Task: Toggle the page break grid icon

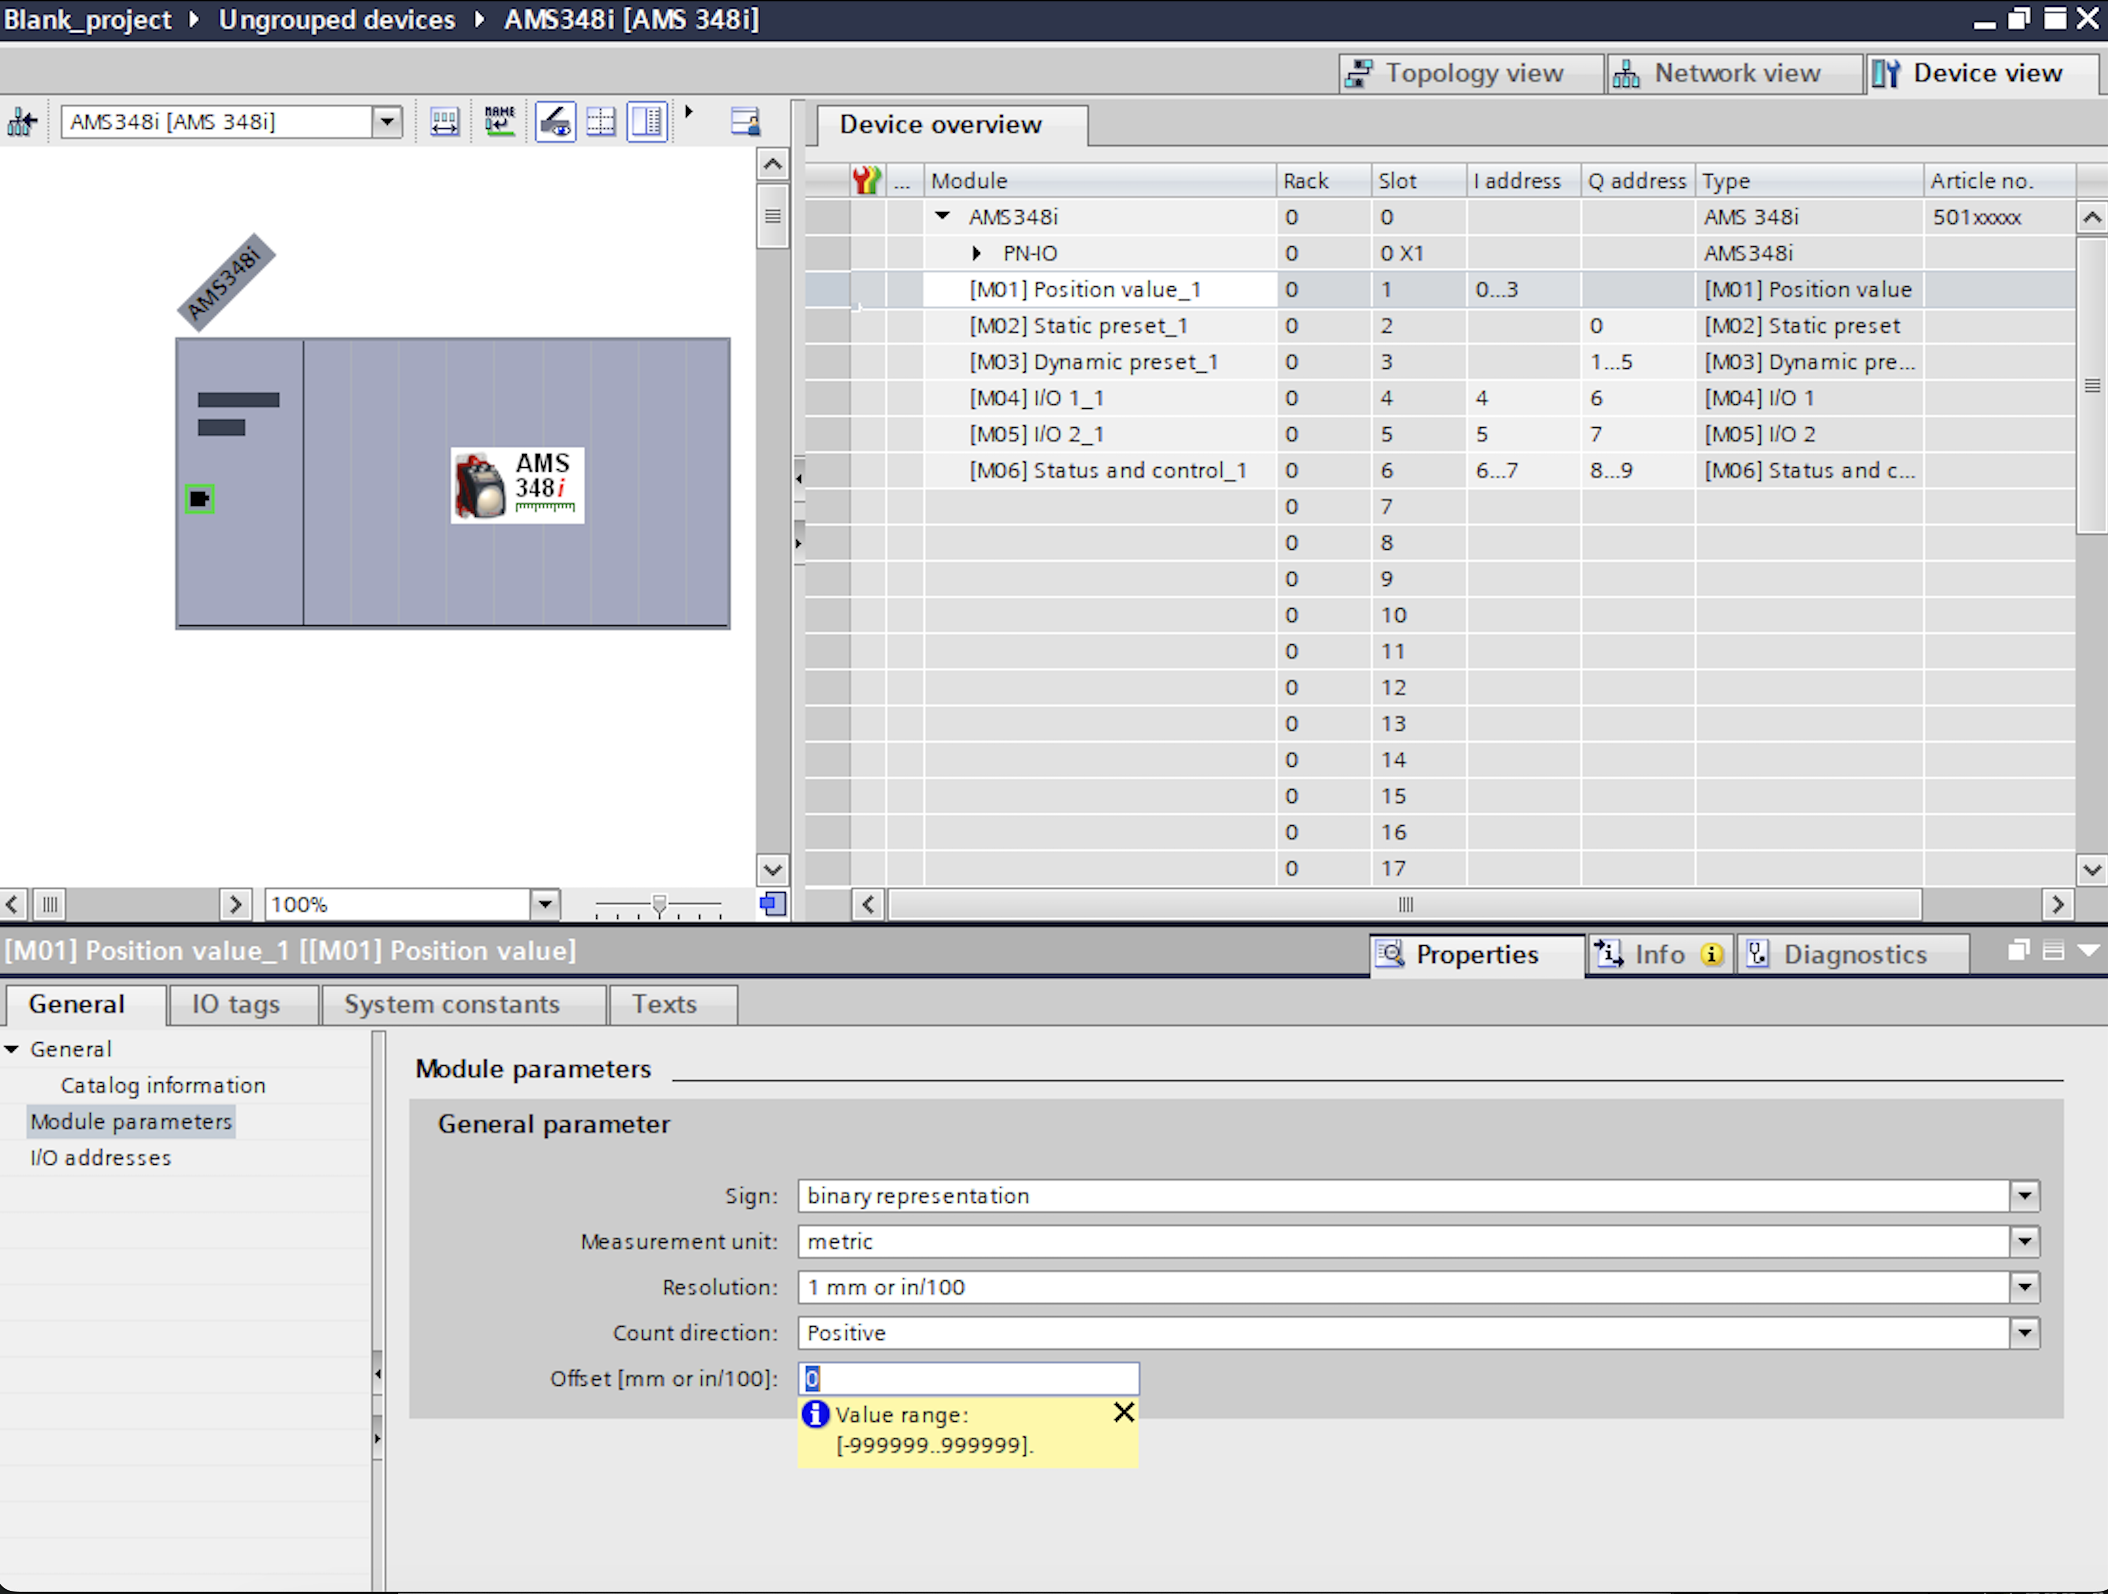Action: 601,122
